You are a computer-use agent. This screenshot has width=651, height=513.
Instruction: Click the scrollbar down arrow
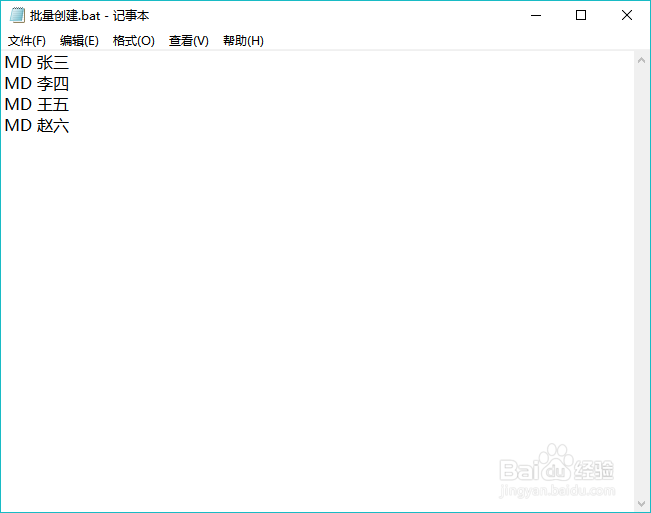point(641,503)
